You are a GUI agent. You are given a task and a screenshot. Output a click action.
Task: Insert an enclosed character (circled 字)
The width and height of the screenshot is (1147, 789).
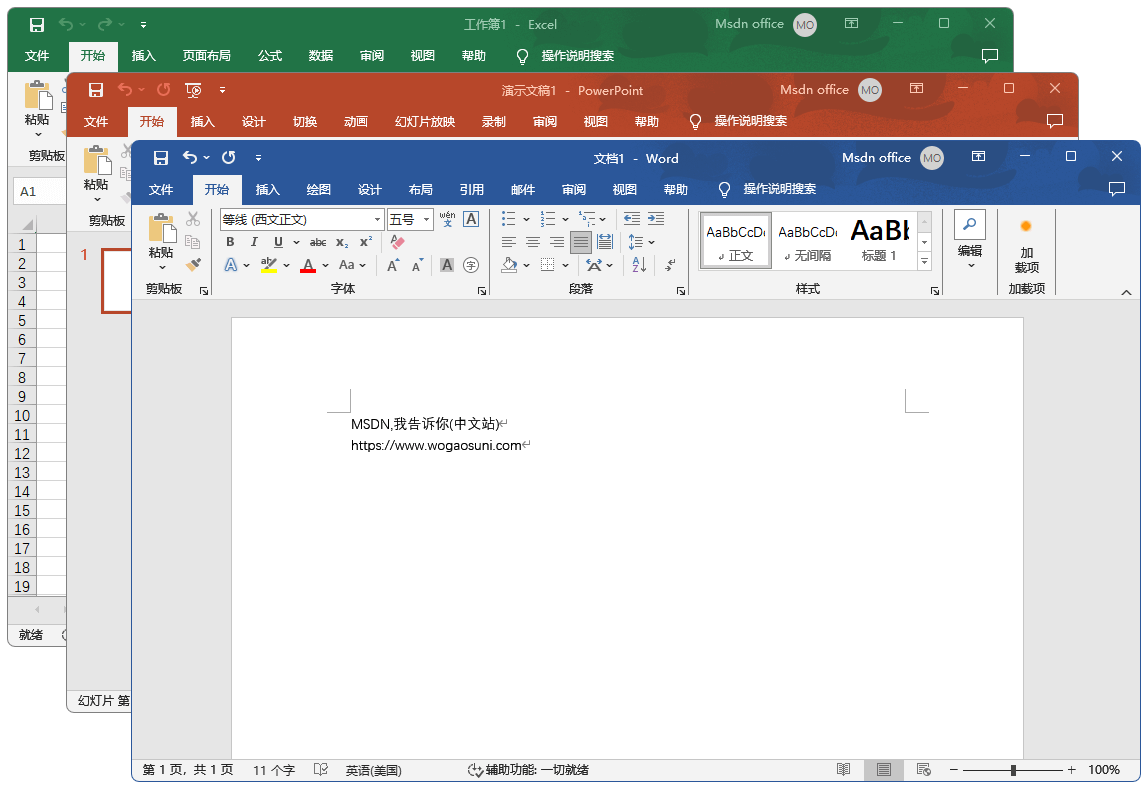471,265
